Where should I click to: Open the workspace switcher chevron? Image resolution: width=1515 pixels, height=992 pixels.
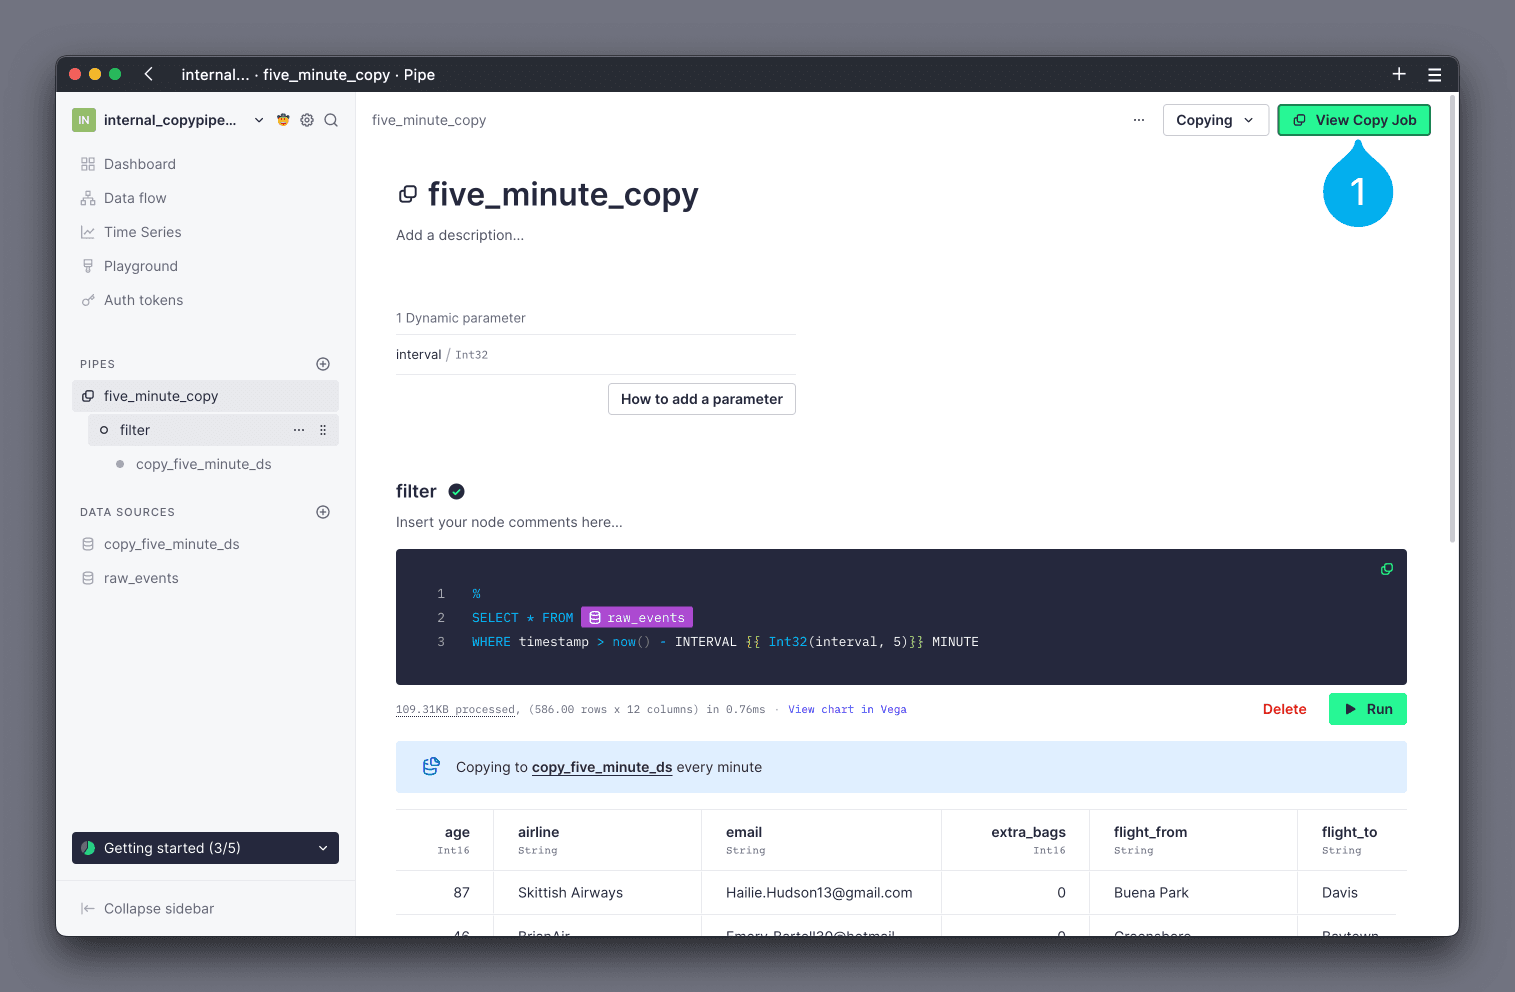click(x=259, y=120)
